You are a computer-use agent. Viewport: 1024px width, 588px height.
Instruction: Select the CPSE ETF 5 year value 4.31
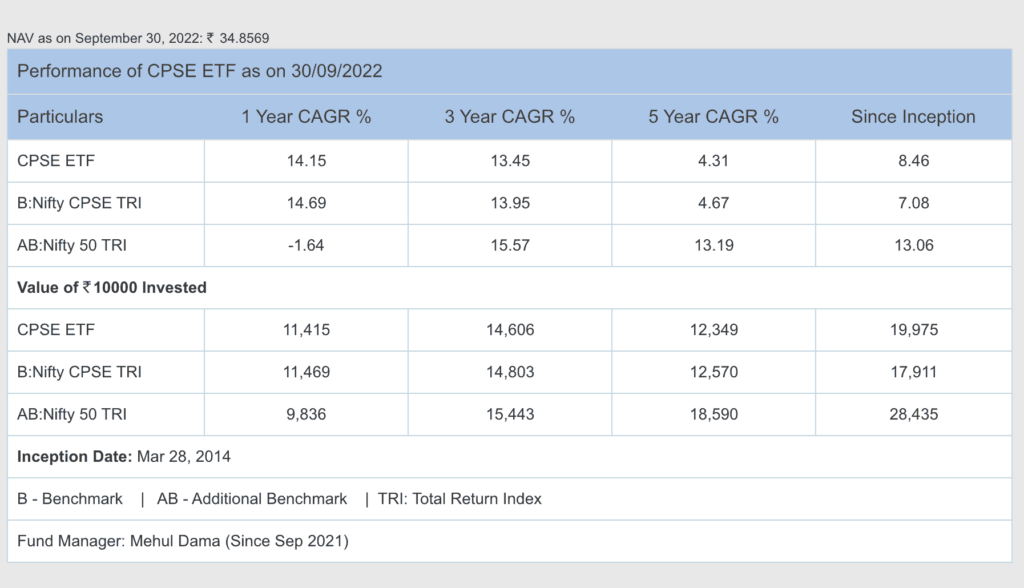[713, 161]
